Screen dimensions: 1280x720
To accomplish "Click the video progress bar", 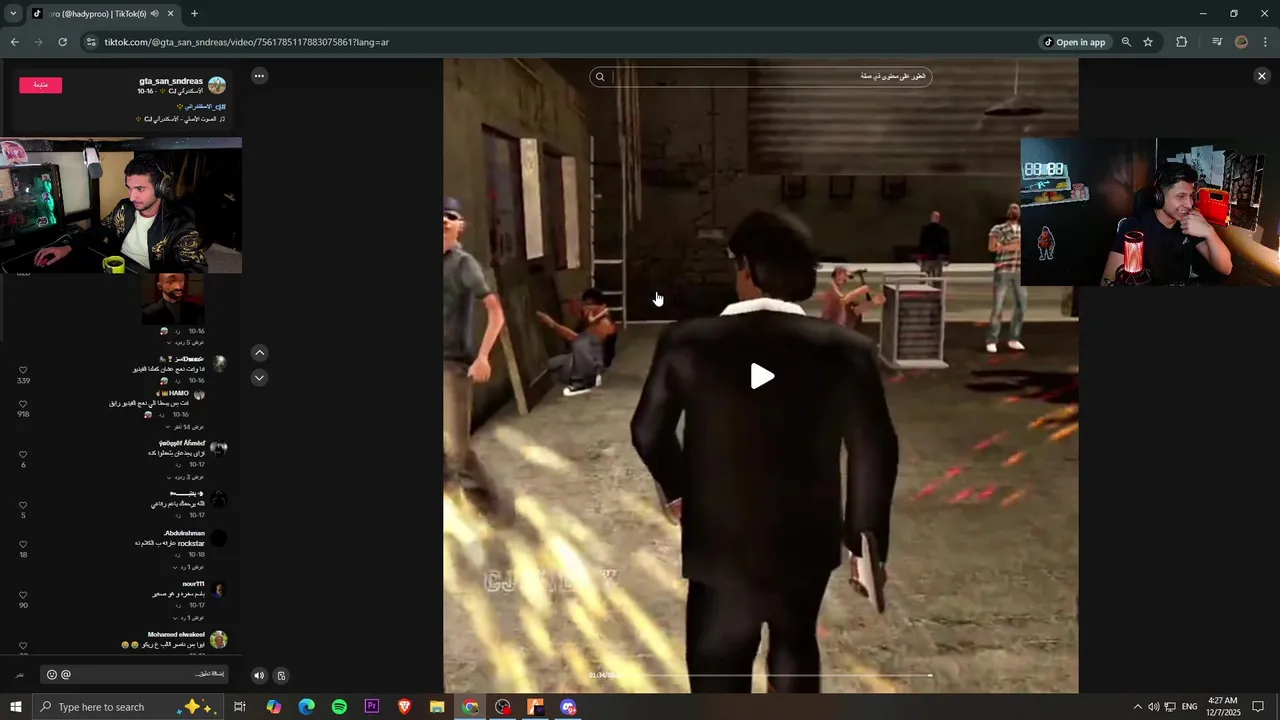I will [760, 675].
